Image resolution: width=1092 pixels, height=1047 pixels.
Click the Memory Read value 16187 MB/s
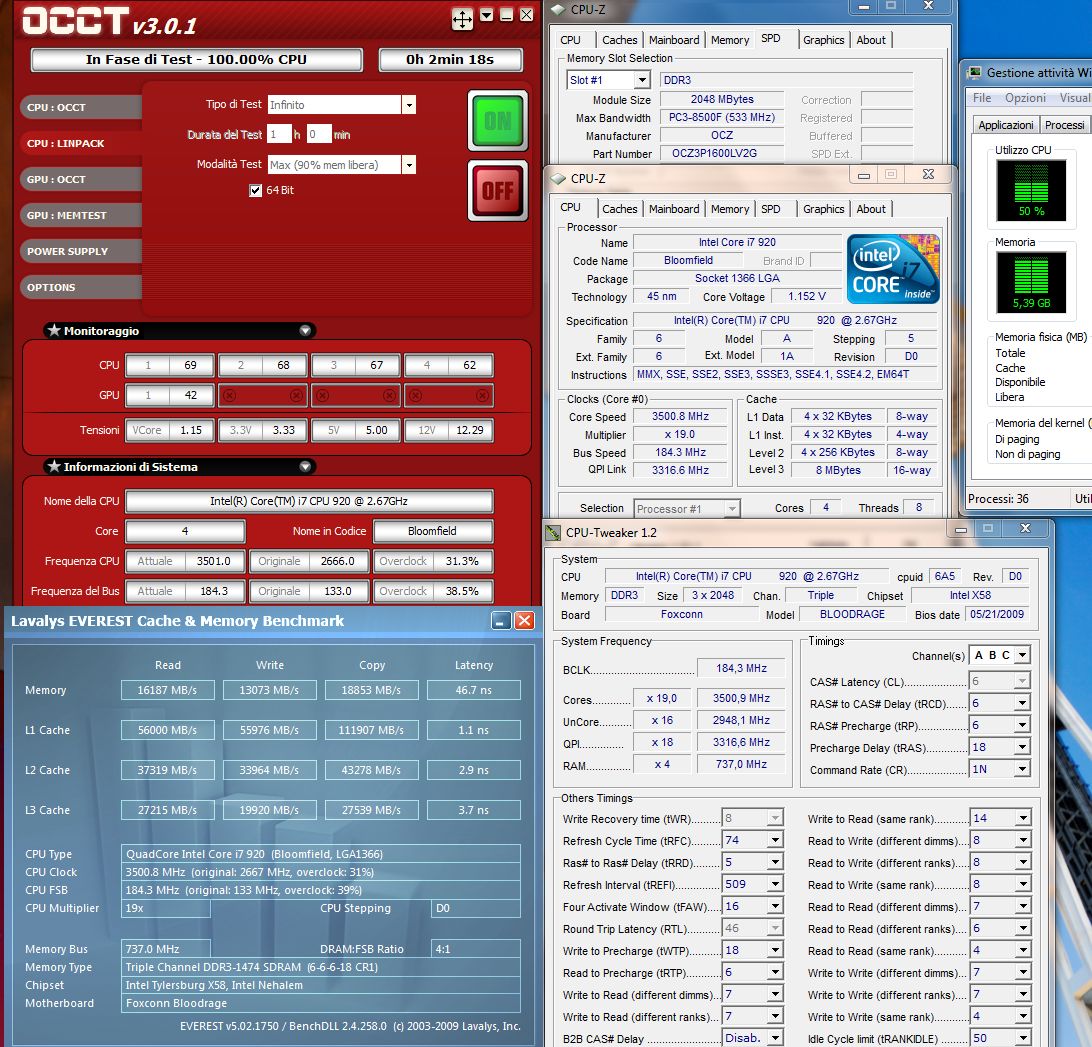click(x=167, y=690)
